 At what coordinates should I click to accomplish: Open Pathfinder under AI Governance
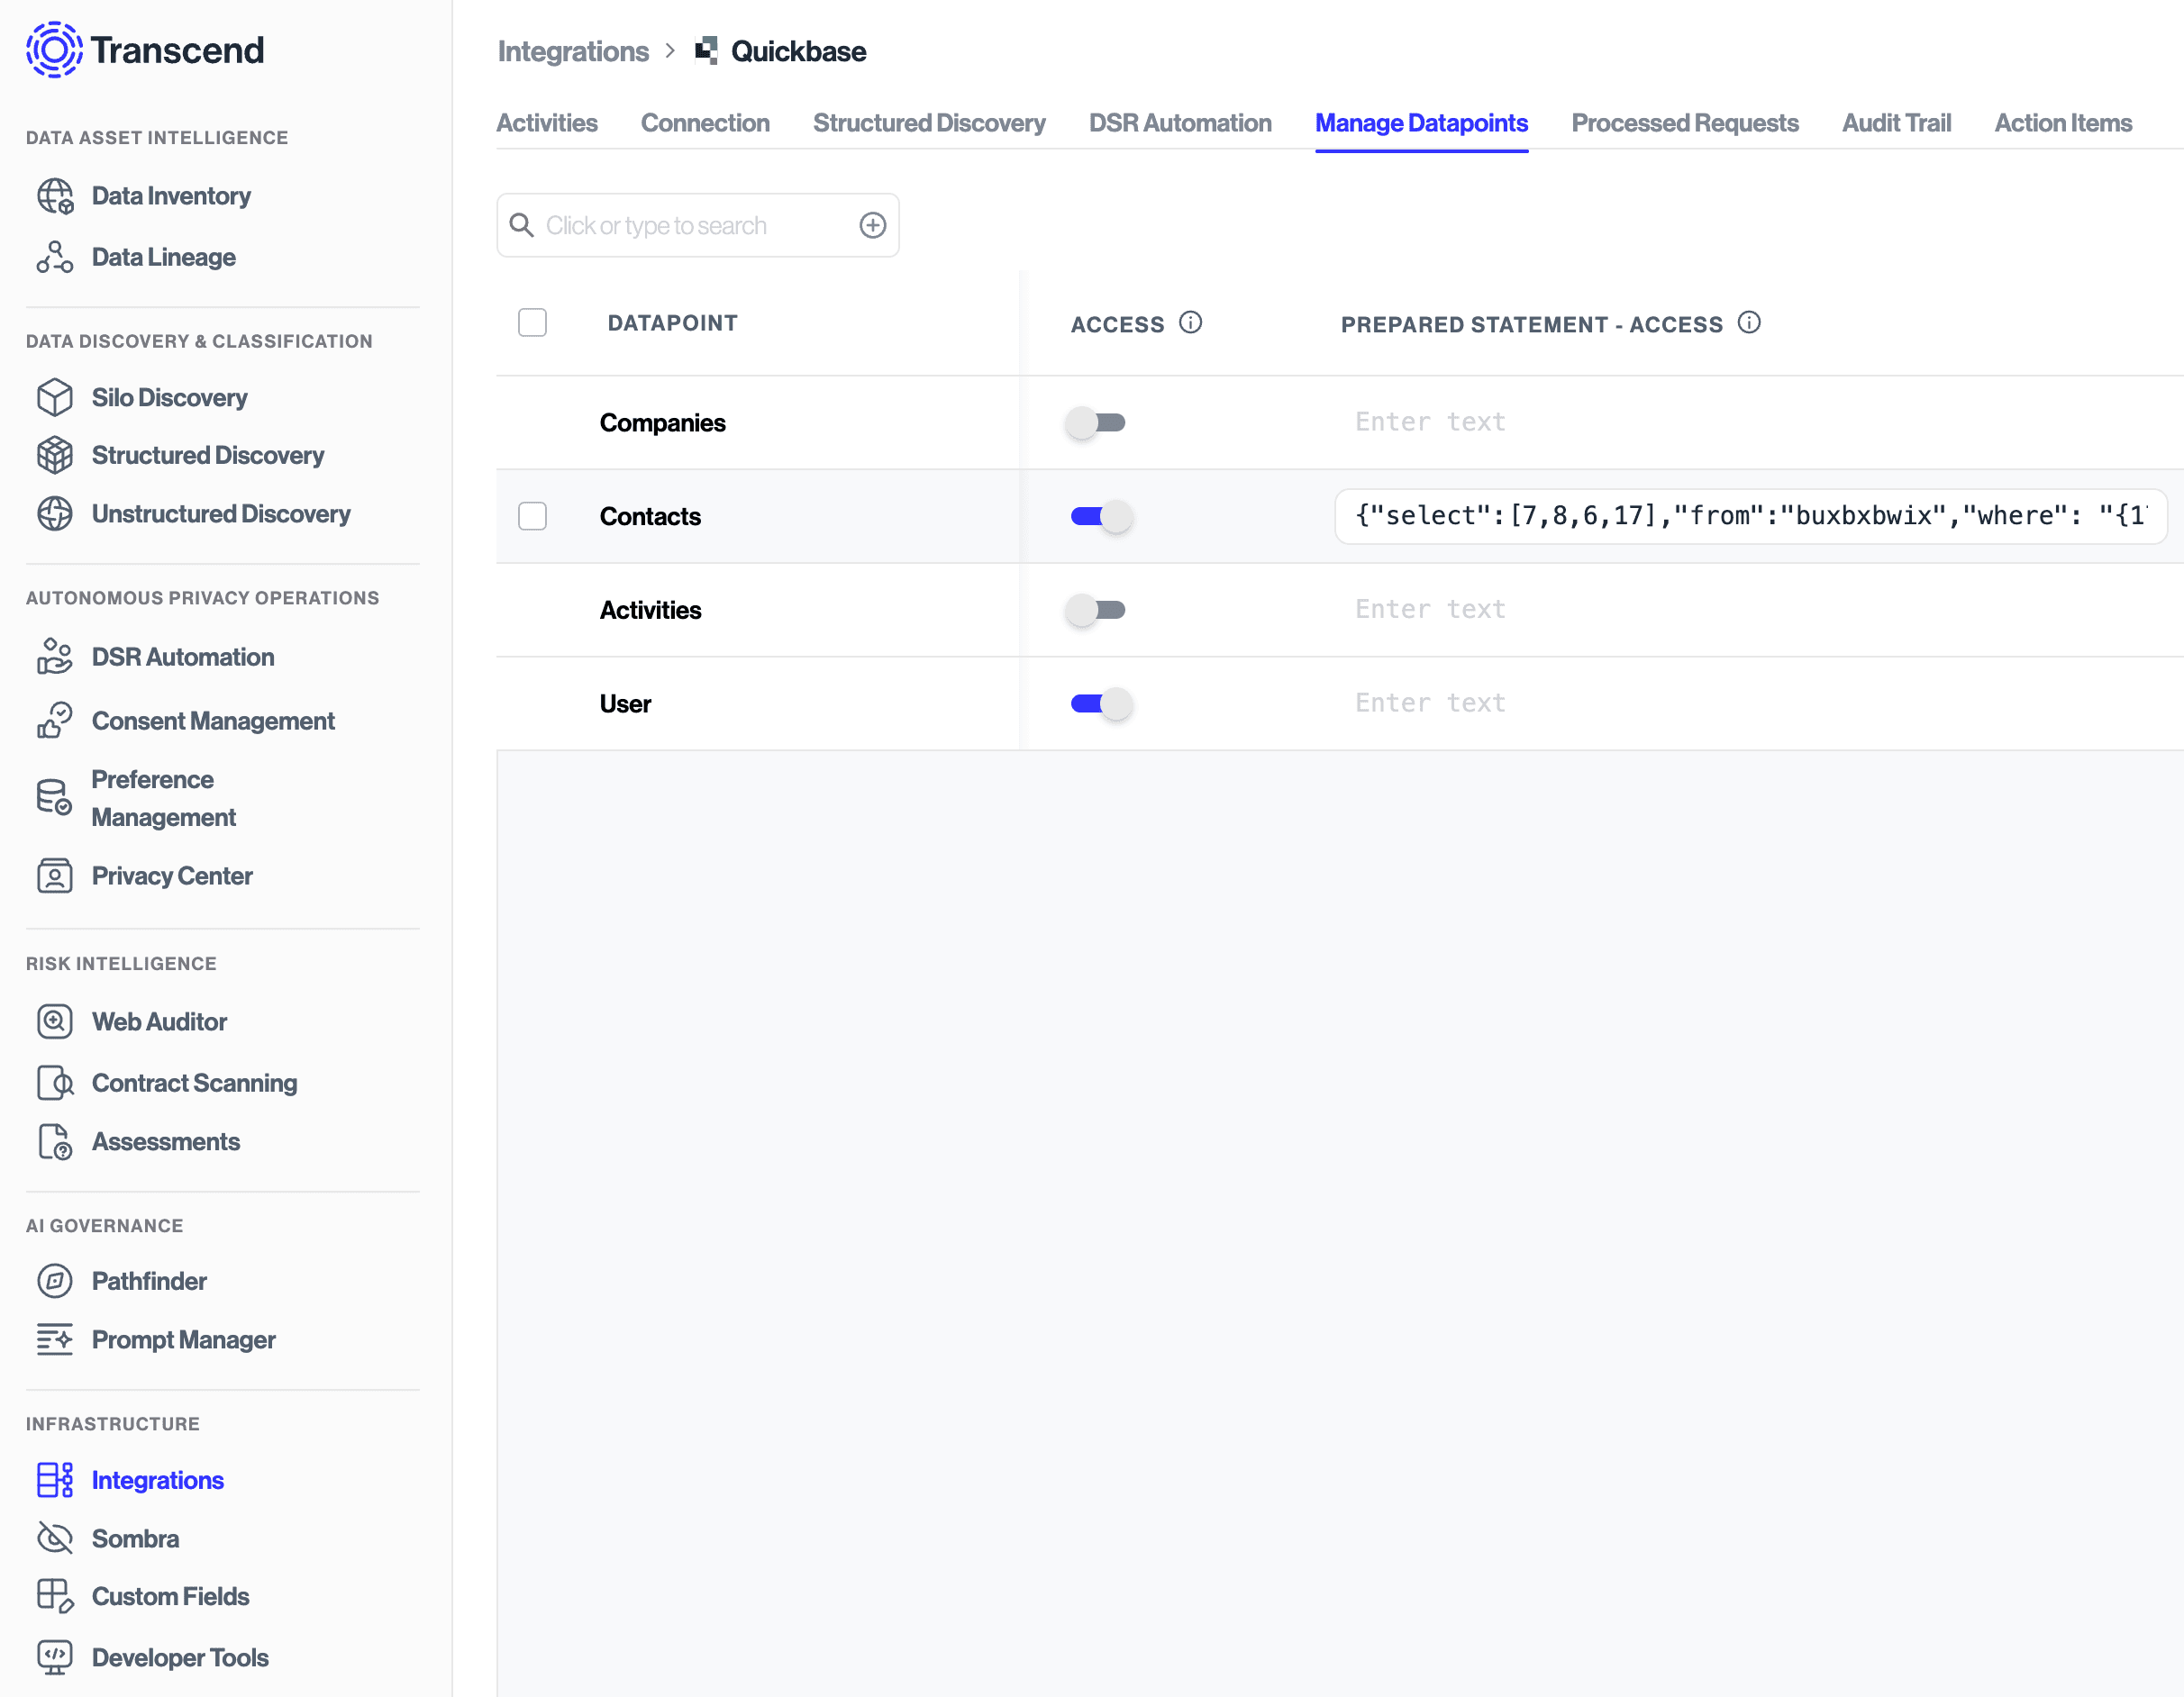(149, 1281)
